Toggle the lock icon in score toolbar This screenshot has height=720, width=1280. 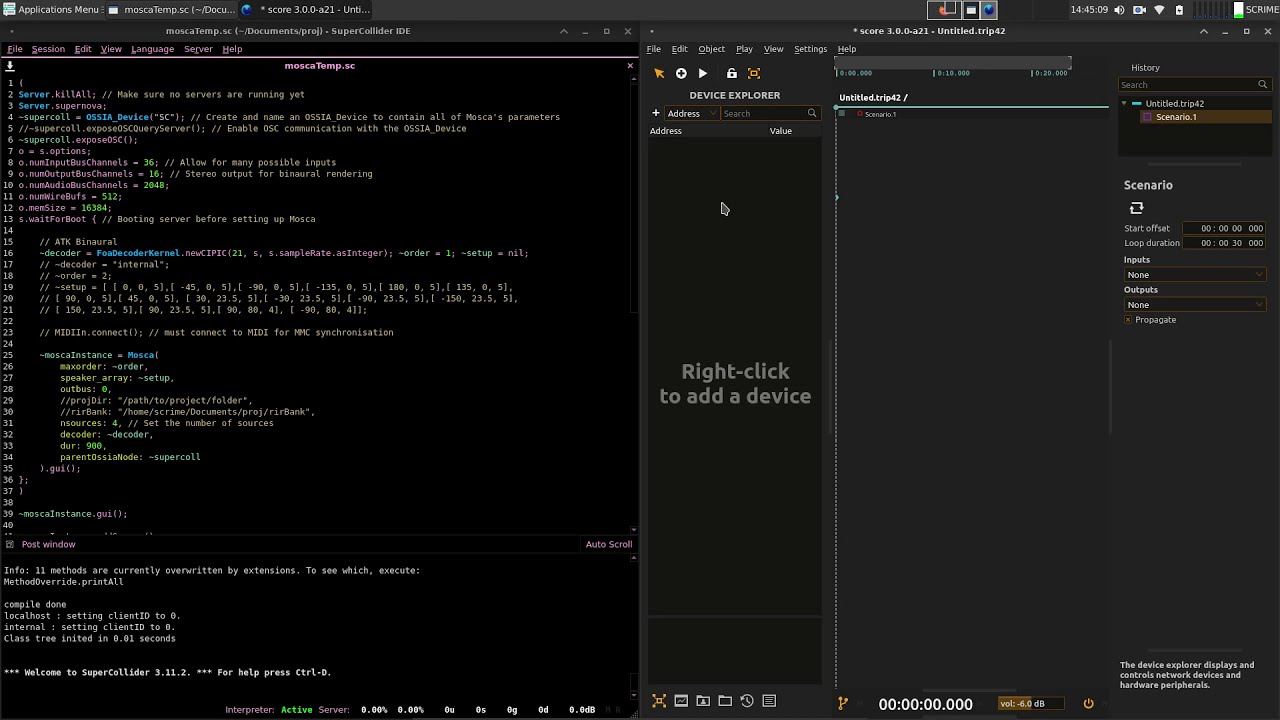click(732, 73)
